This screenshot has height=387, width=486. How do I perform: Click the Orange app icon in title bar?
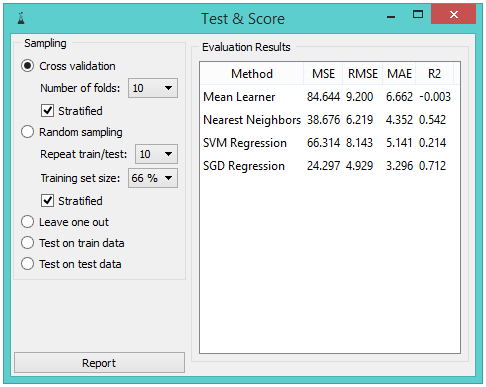click(x=21, y=18)
